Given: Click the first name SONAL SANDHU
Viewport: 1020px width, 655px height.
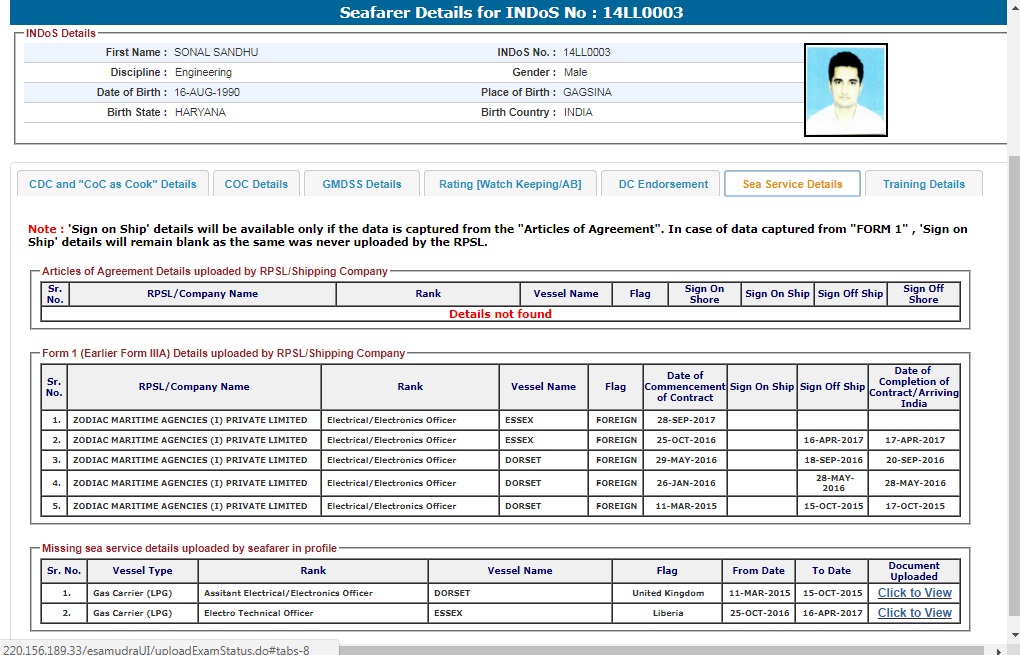Looking at the screenshot, I should click(x=216, y=52).
